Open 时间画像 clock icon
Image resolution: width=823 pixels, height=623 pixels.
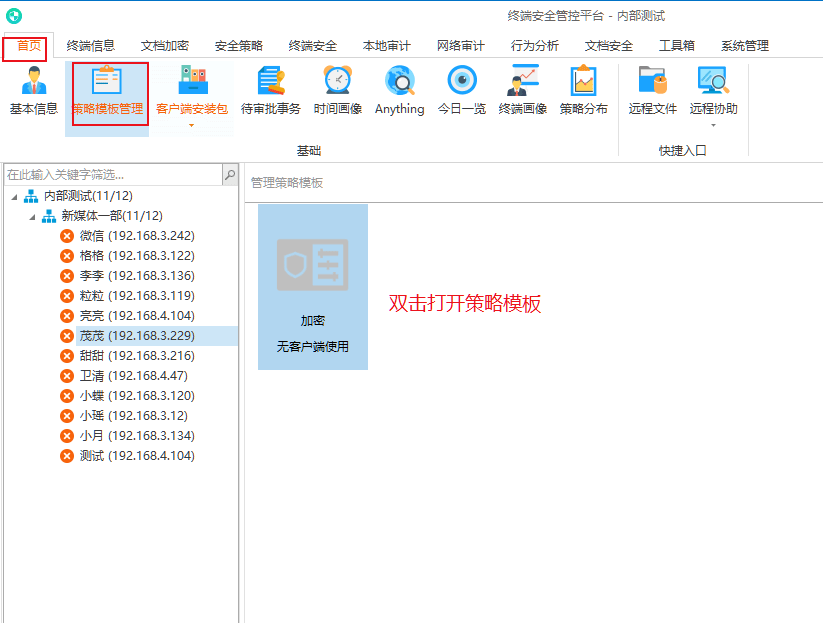point(337,80)
